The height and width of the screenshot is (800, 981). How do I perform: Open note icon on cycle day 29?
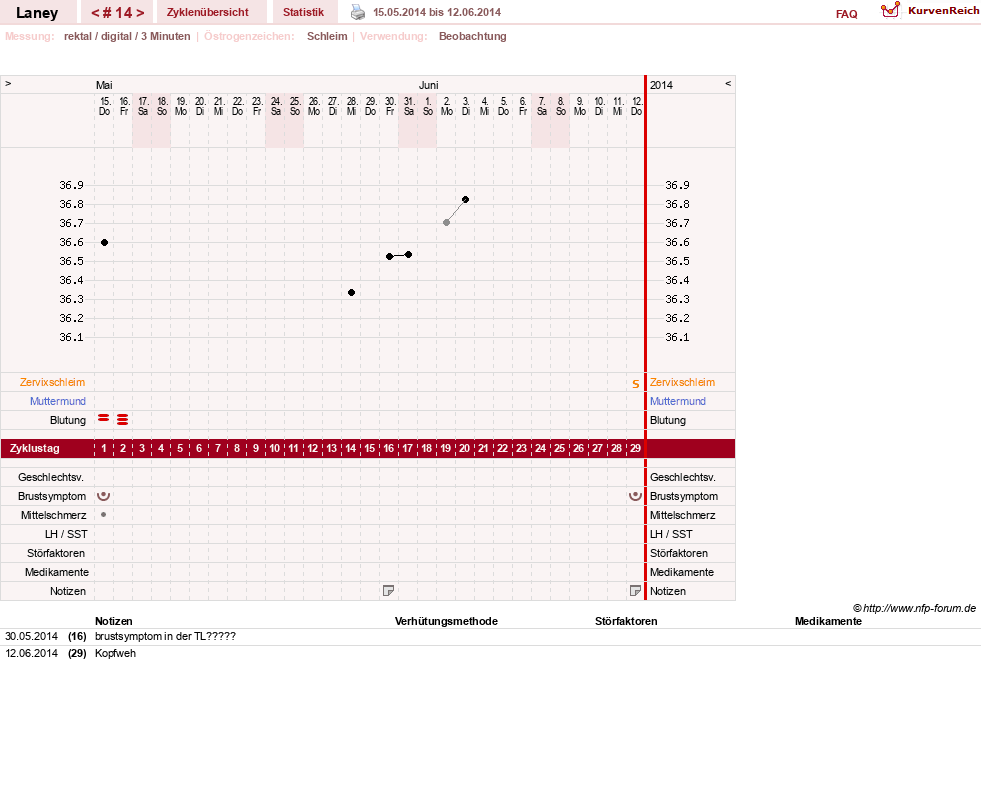635,590
